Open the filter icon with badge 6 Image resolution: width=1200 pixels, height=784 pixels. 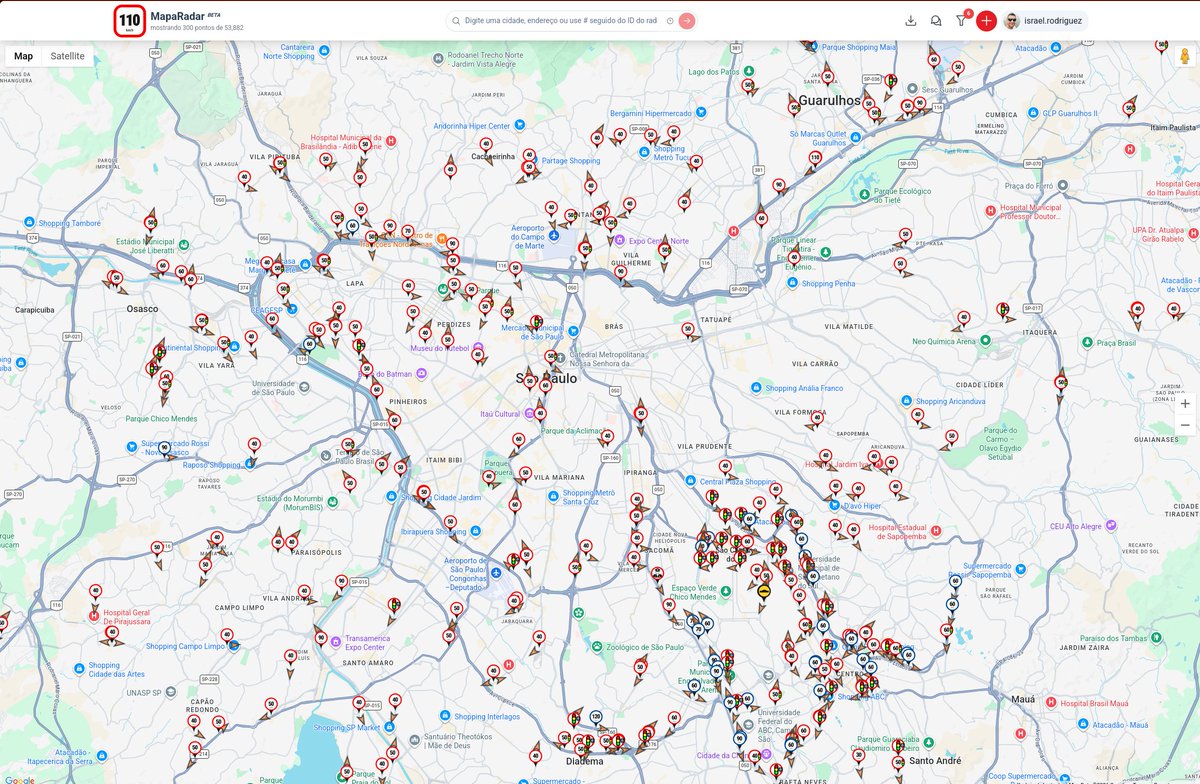(x=961, y=21)
